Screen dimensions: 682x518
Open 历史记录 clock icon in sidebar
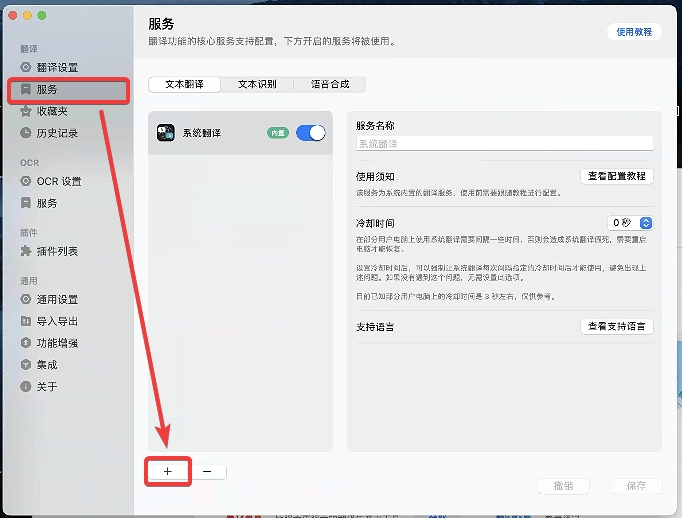pos(26,133)
